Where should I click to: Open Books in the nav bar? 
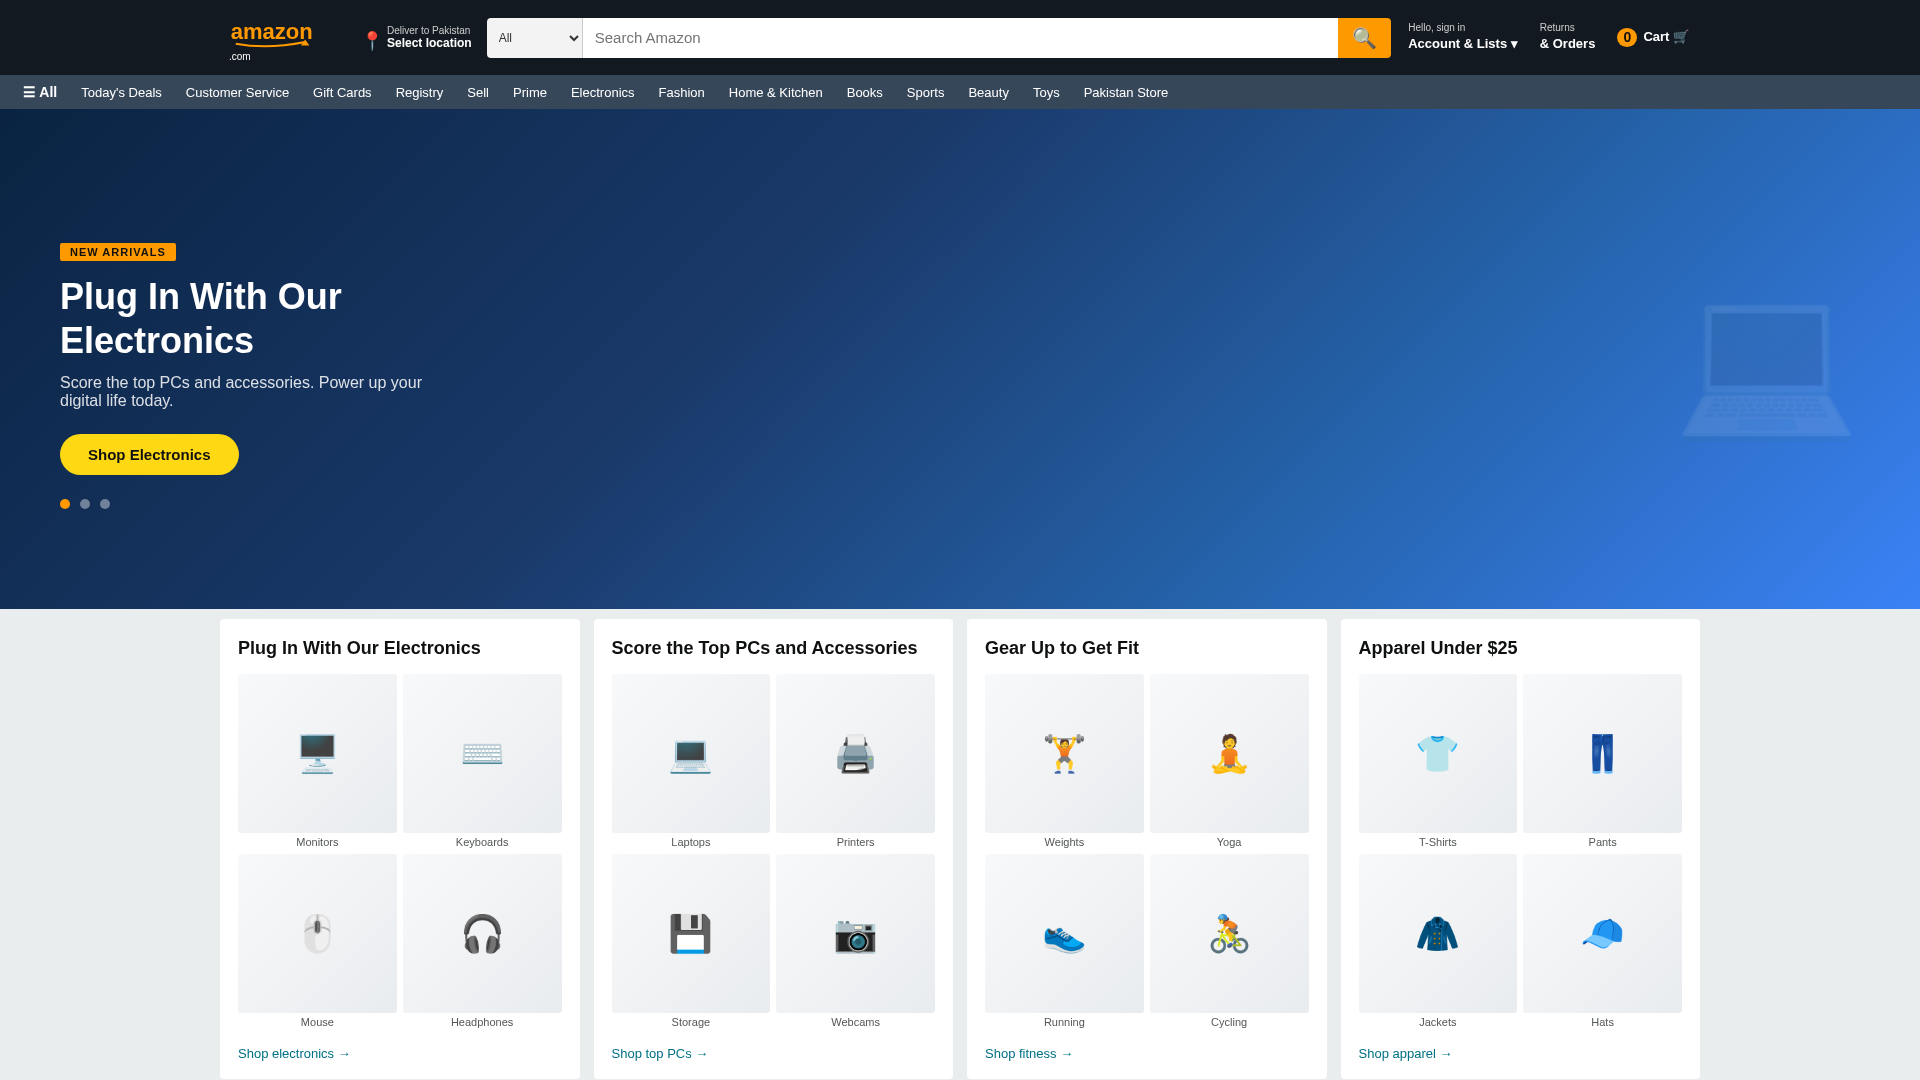point(864,92)
